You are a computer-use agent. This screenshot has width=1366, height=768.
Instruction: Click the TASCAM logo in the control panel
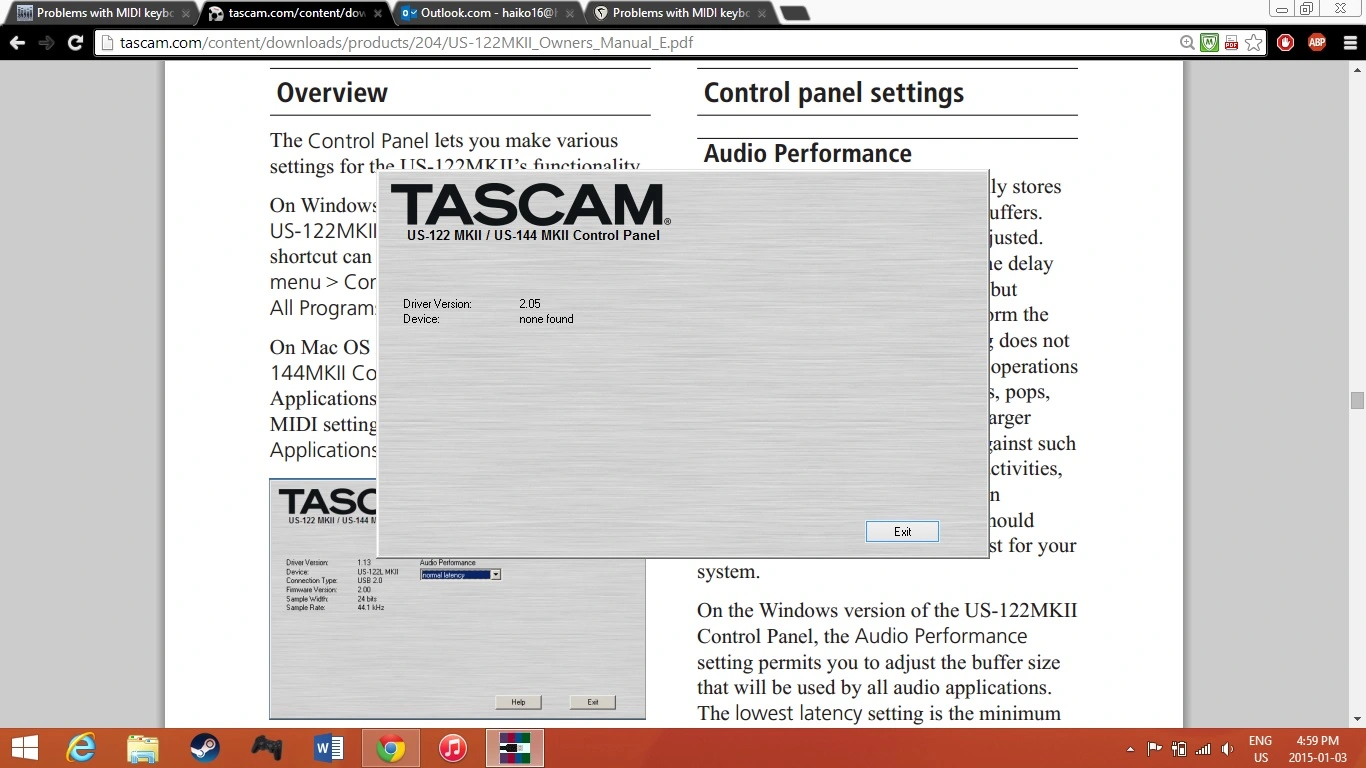(530, 205)
